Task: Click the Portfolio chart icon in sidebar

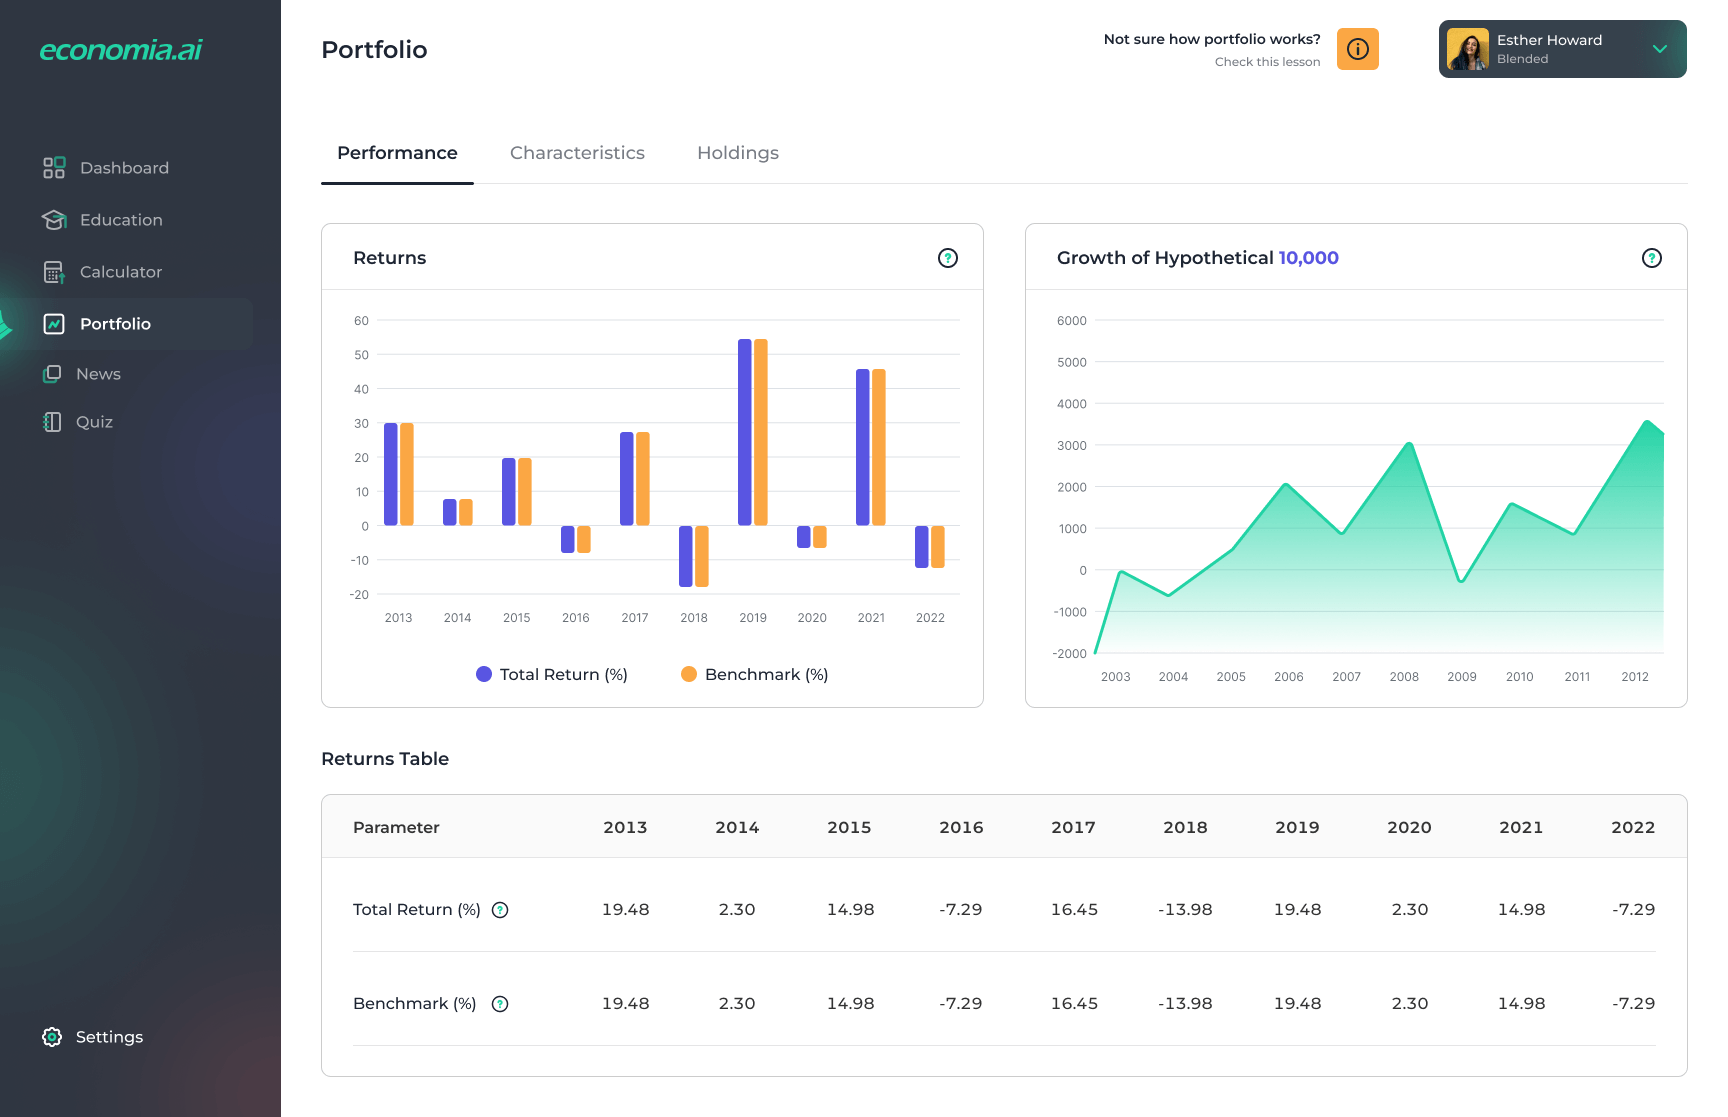Action: click(x=54, y=324)
